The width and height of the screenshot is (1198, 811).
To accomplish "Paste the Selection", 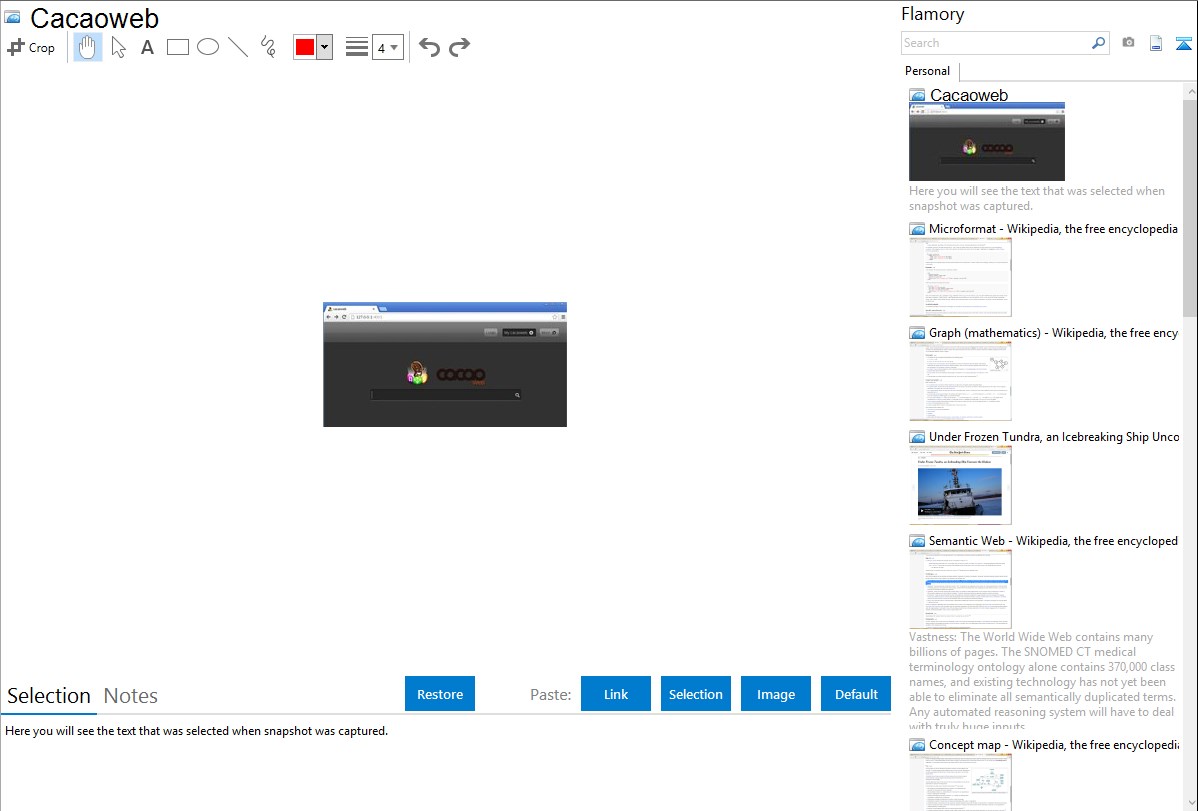I will tap(695, 694).
